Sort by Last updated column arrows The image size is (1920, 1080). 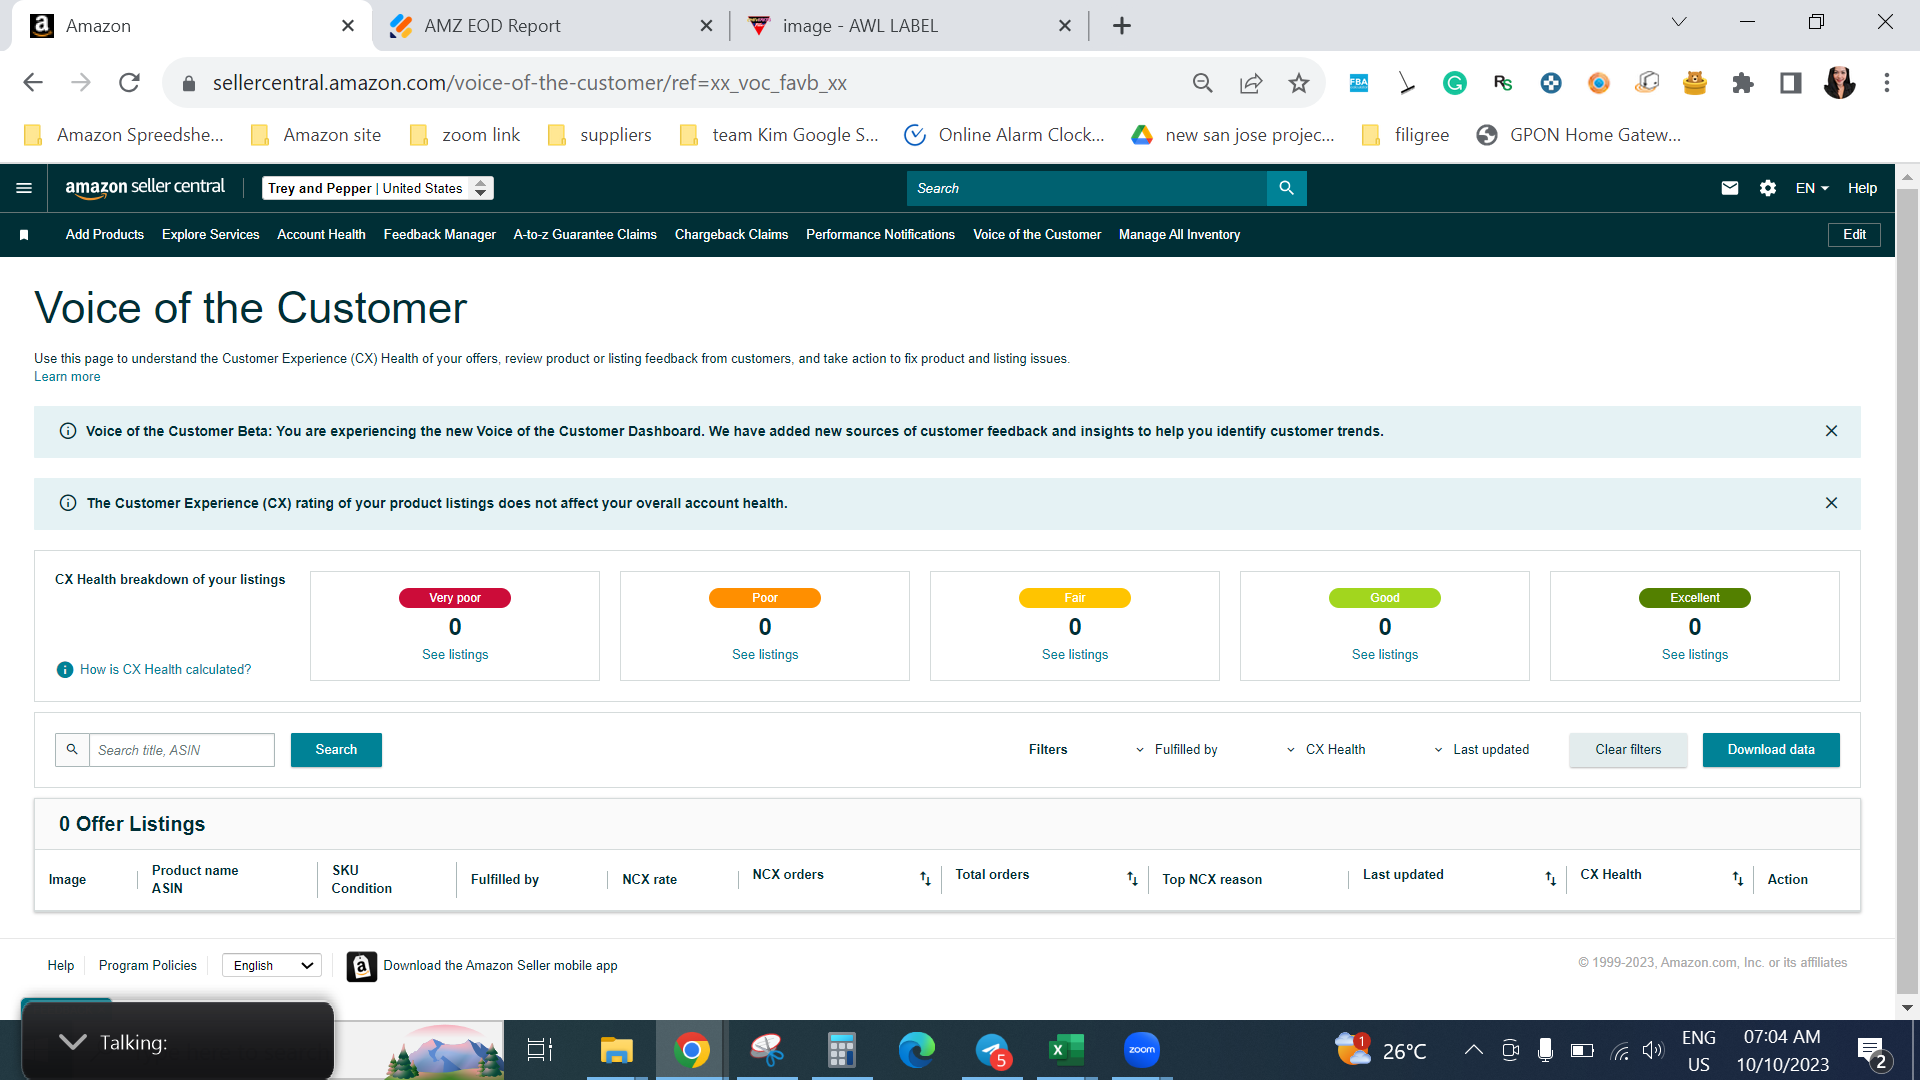[x=1550, y=879]
